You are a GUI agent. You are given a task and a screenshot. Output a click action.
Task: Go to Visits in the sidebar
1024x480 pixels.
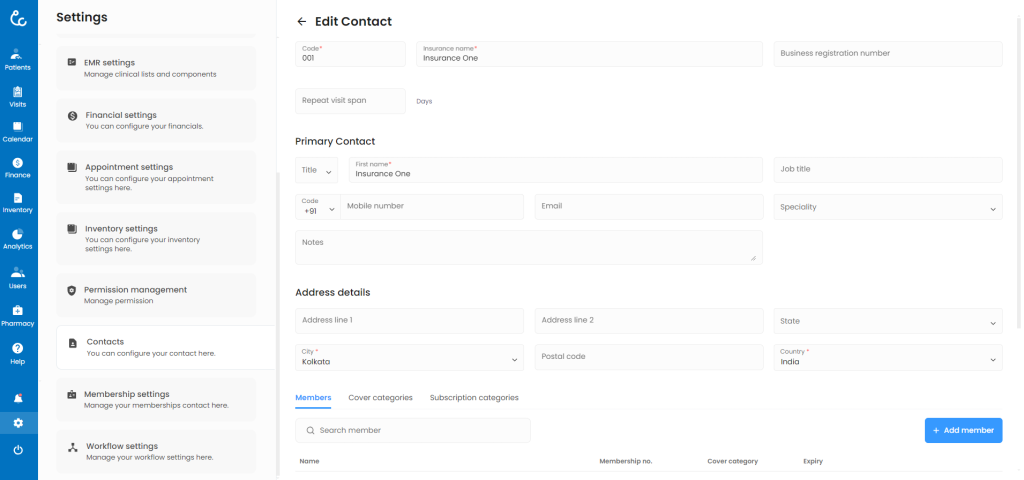pos(18,96)
